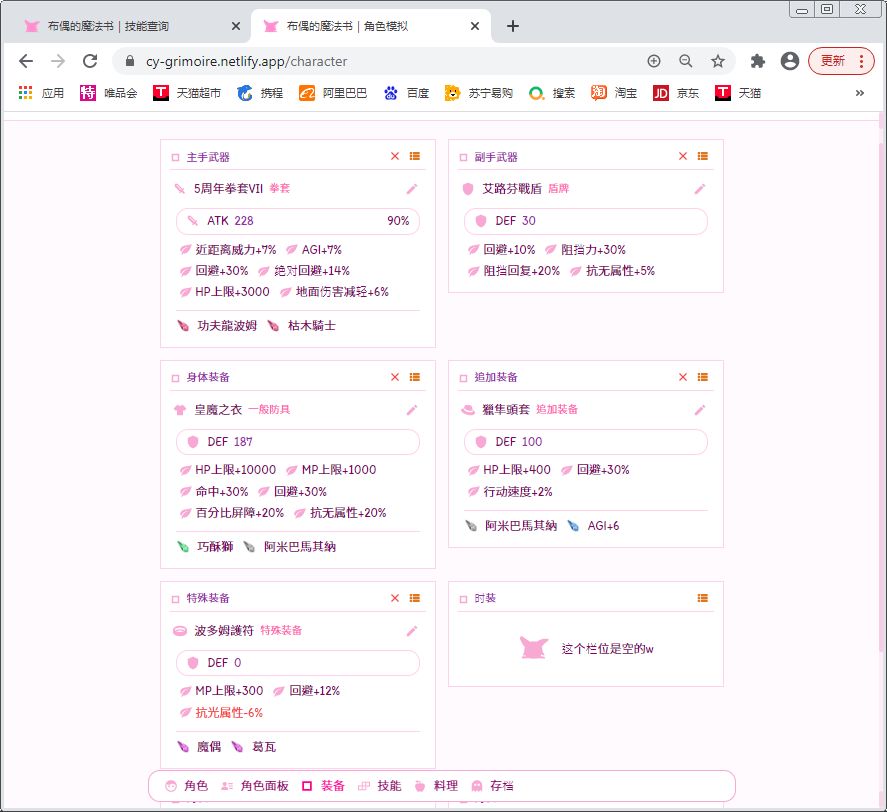This screenshot has width=887, height=812.
Task: Open the 角色面板 section in bottom navigation
Action: [x=255, y=786]
